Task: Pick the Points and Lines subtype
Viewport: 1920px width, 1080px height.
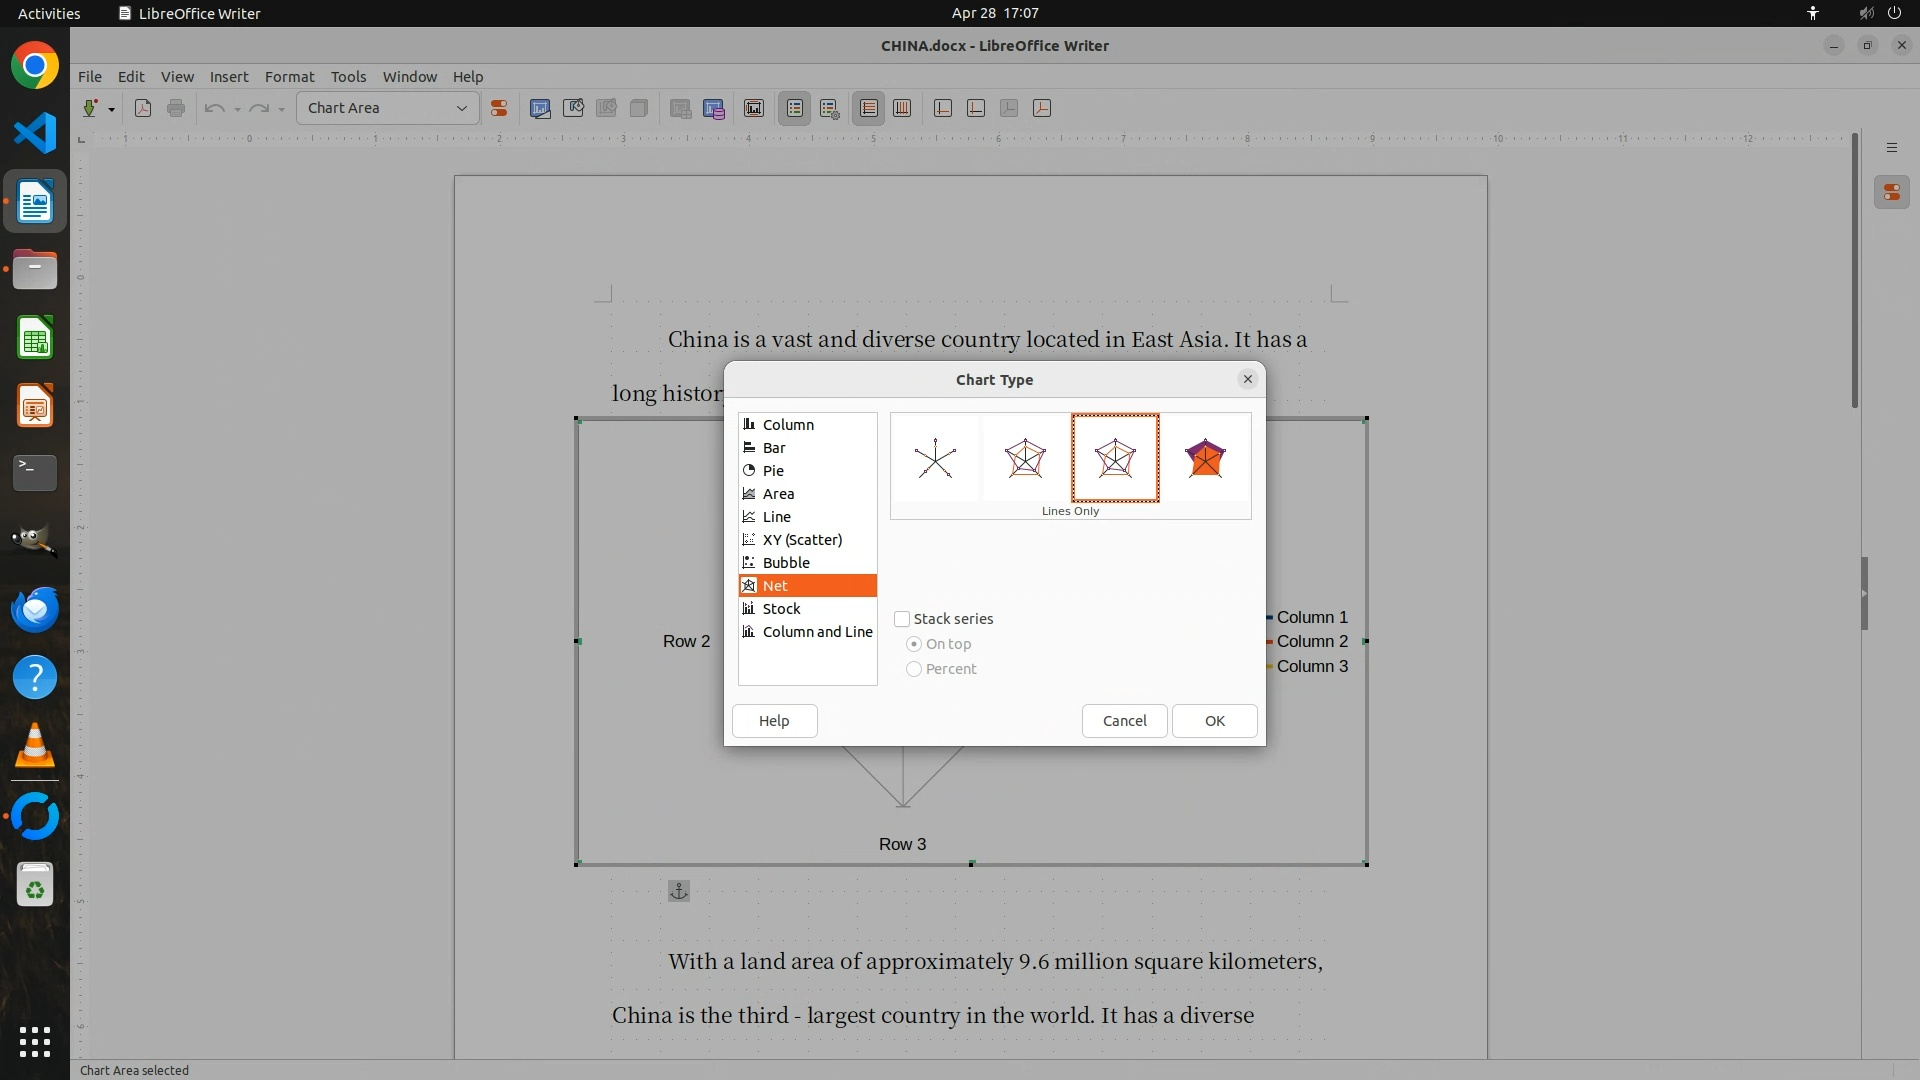Action: tap(1025, 458)
